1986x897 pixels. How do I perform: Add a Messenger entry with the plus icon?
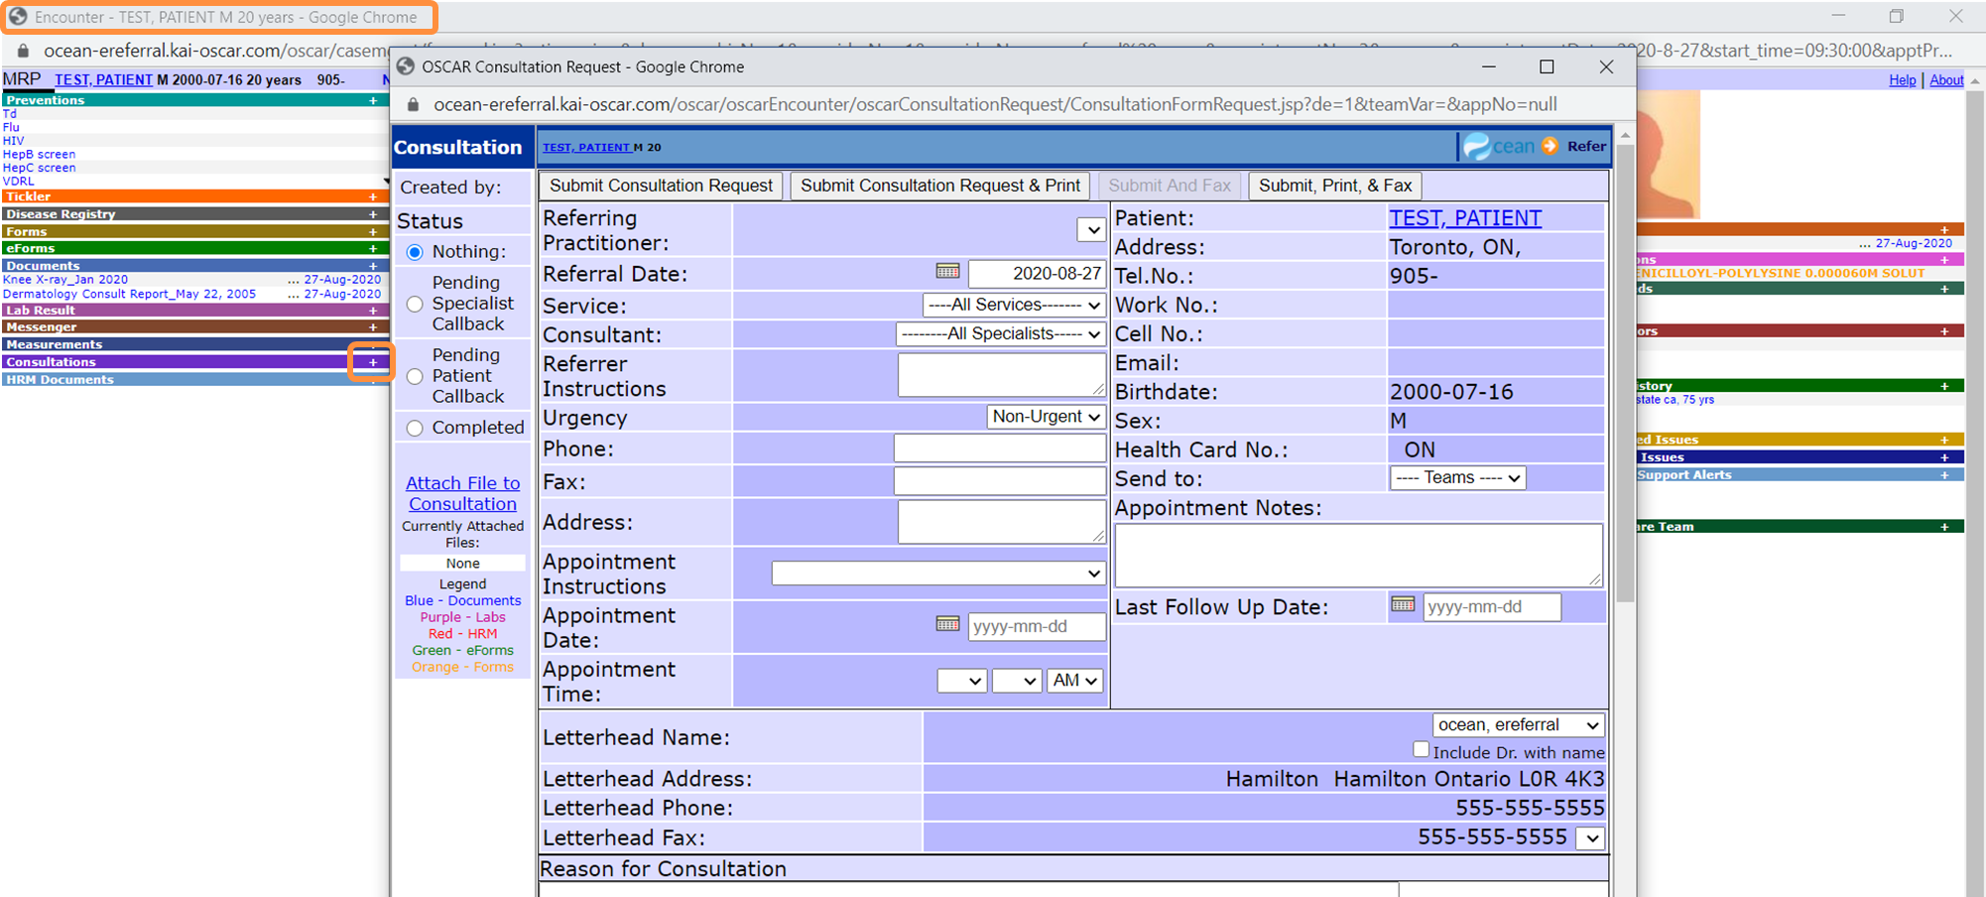[373, 327]
